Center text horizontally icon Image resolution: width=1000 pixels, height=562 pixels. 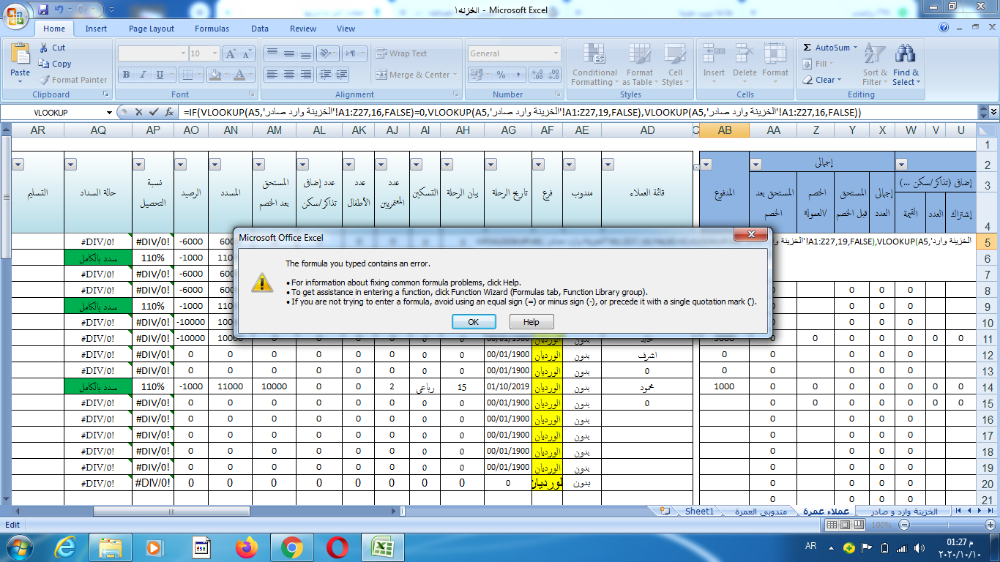click(x=289, y=75)
